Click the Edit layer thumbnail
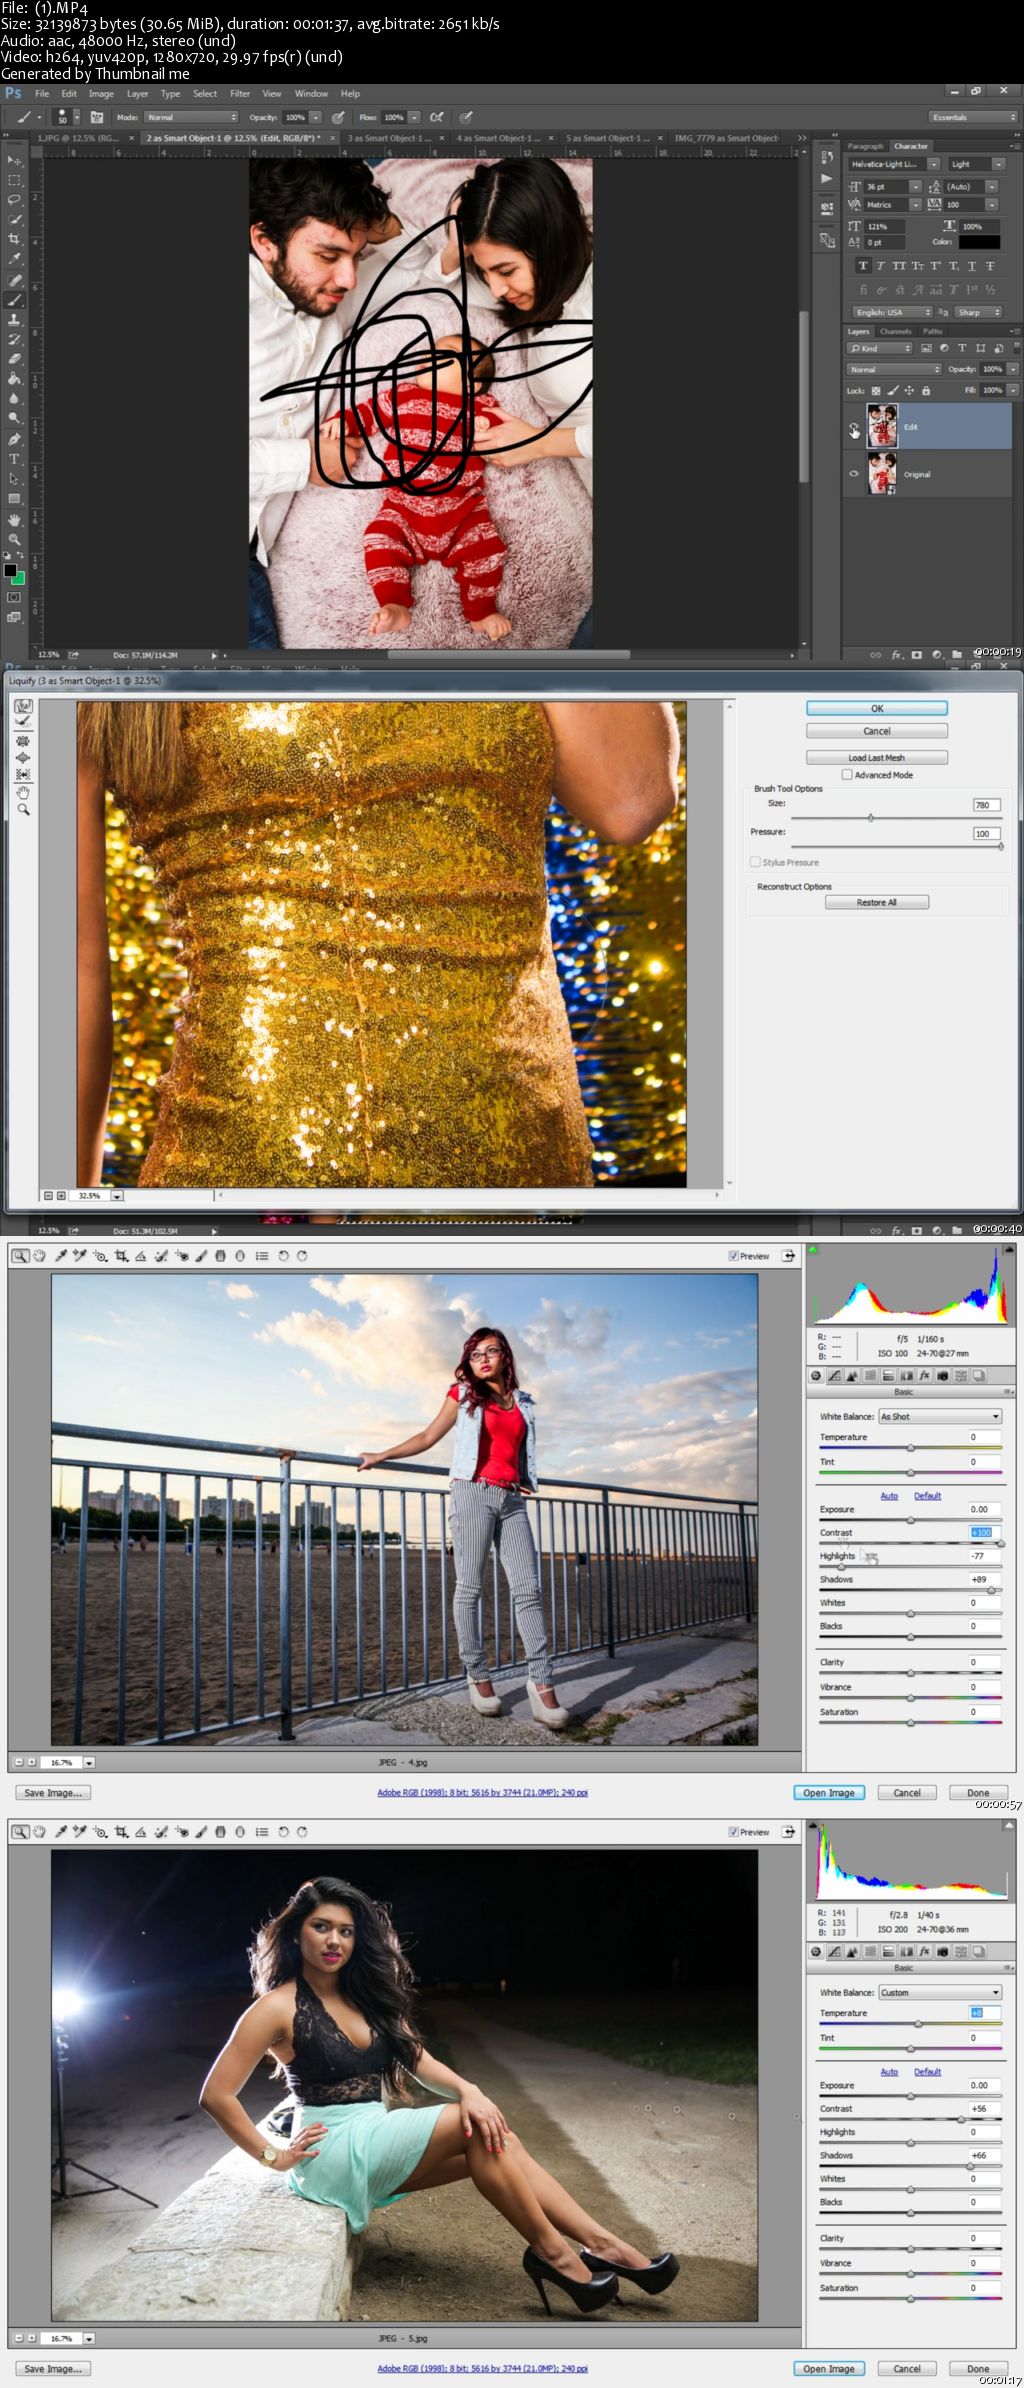1024x2388 pixels. [x=882, y=426]
